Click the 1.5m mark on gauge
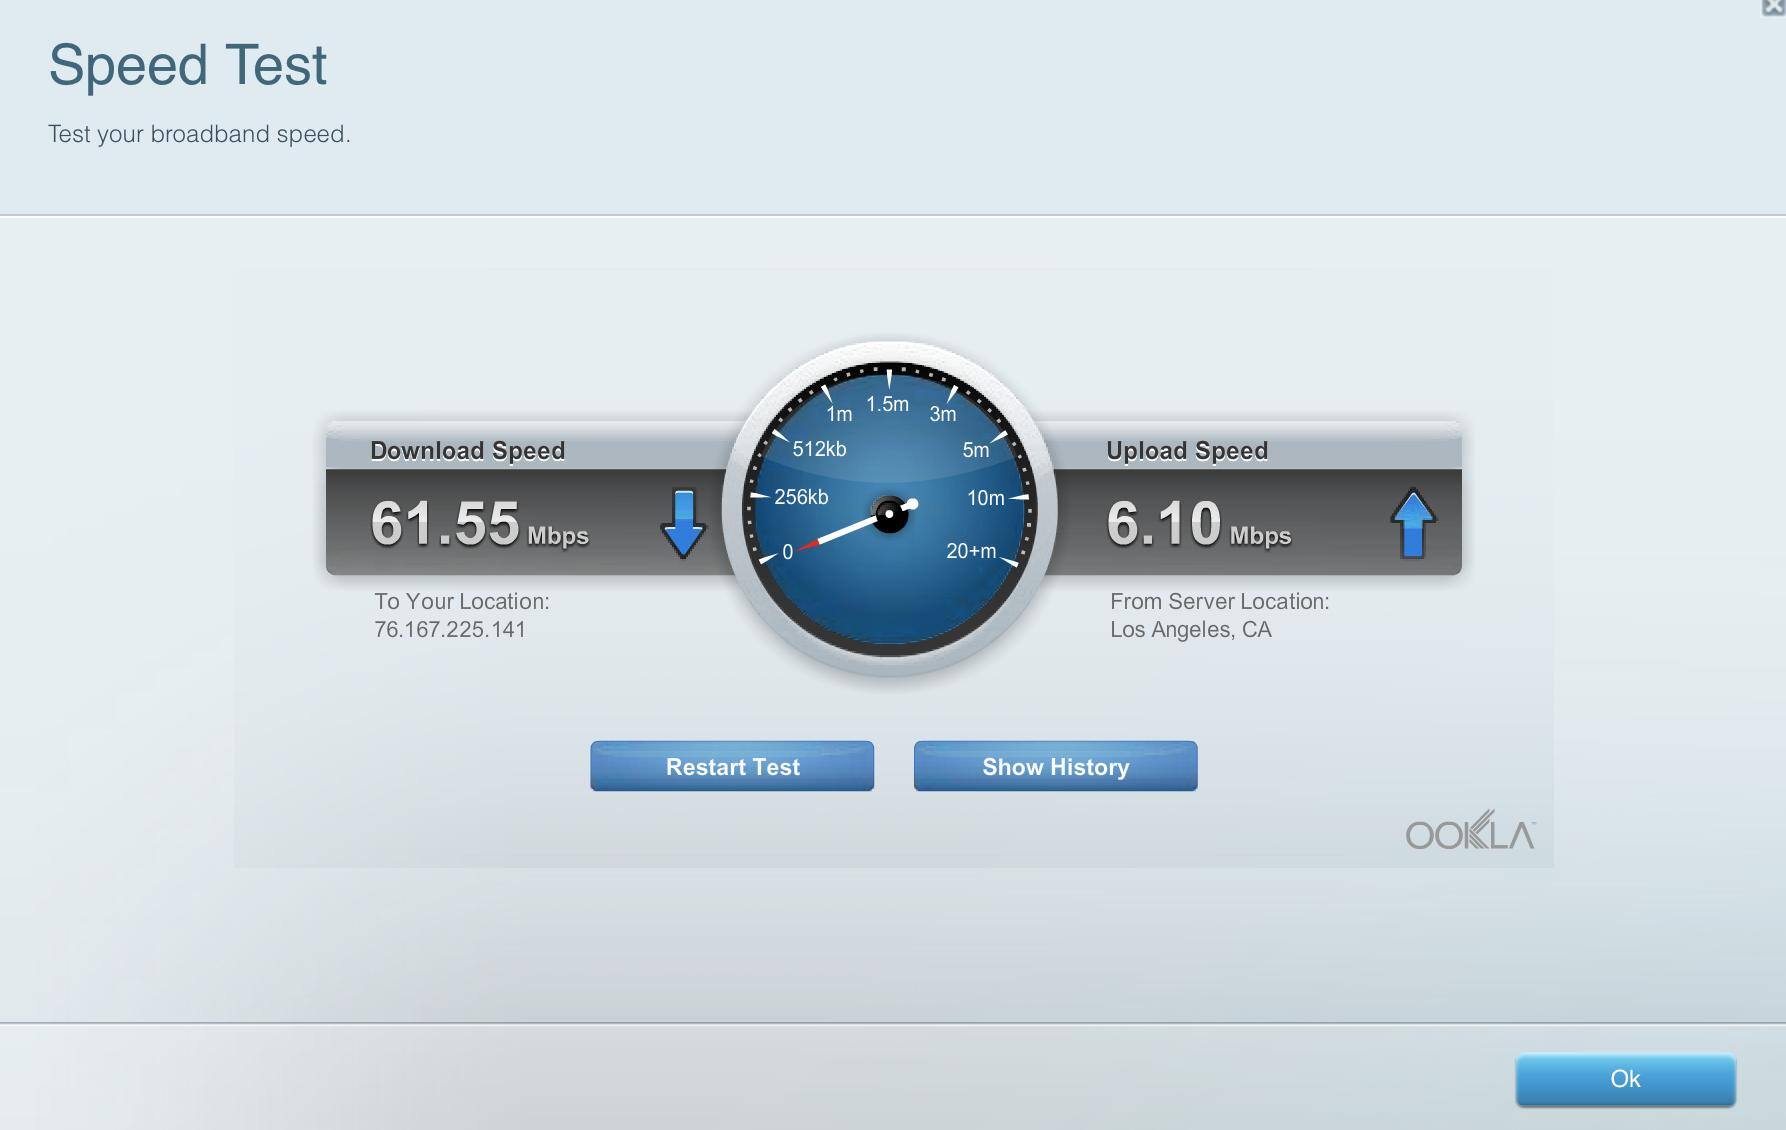 point(887,404)
